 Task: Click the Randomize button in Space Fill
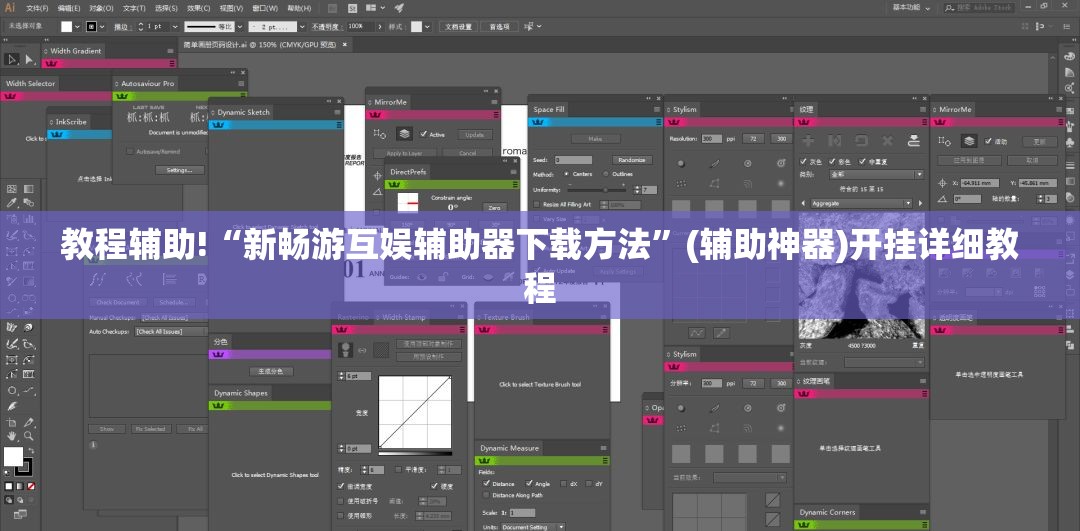tap(632, 160)
